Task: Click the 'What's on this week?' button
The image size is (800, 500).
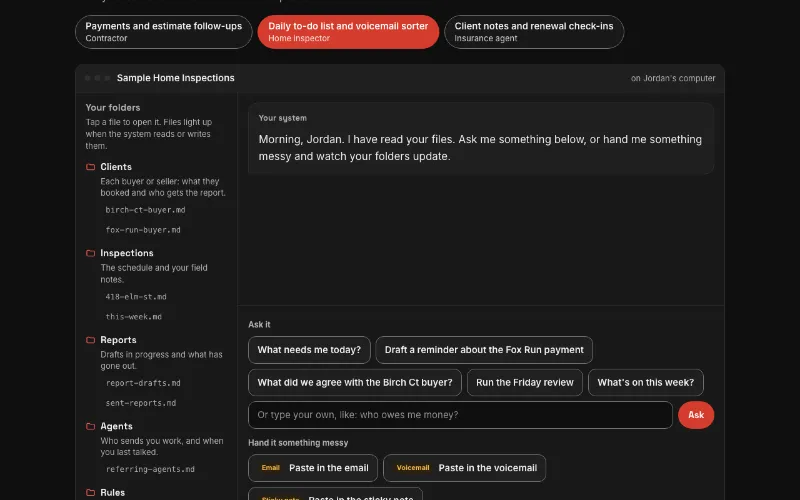Action: click(645, 383)
